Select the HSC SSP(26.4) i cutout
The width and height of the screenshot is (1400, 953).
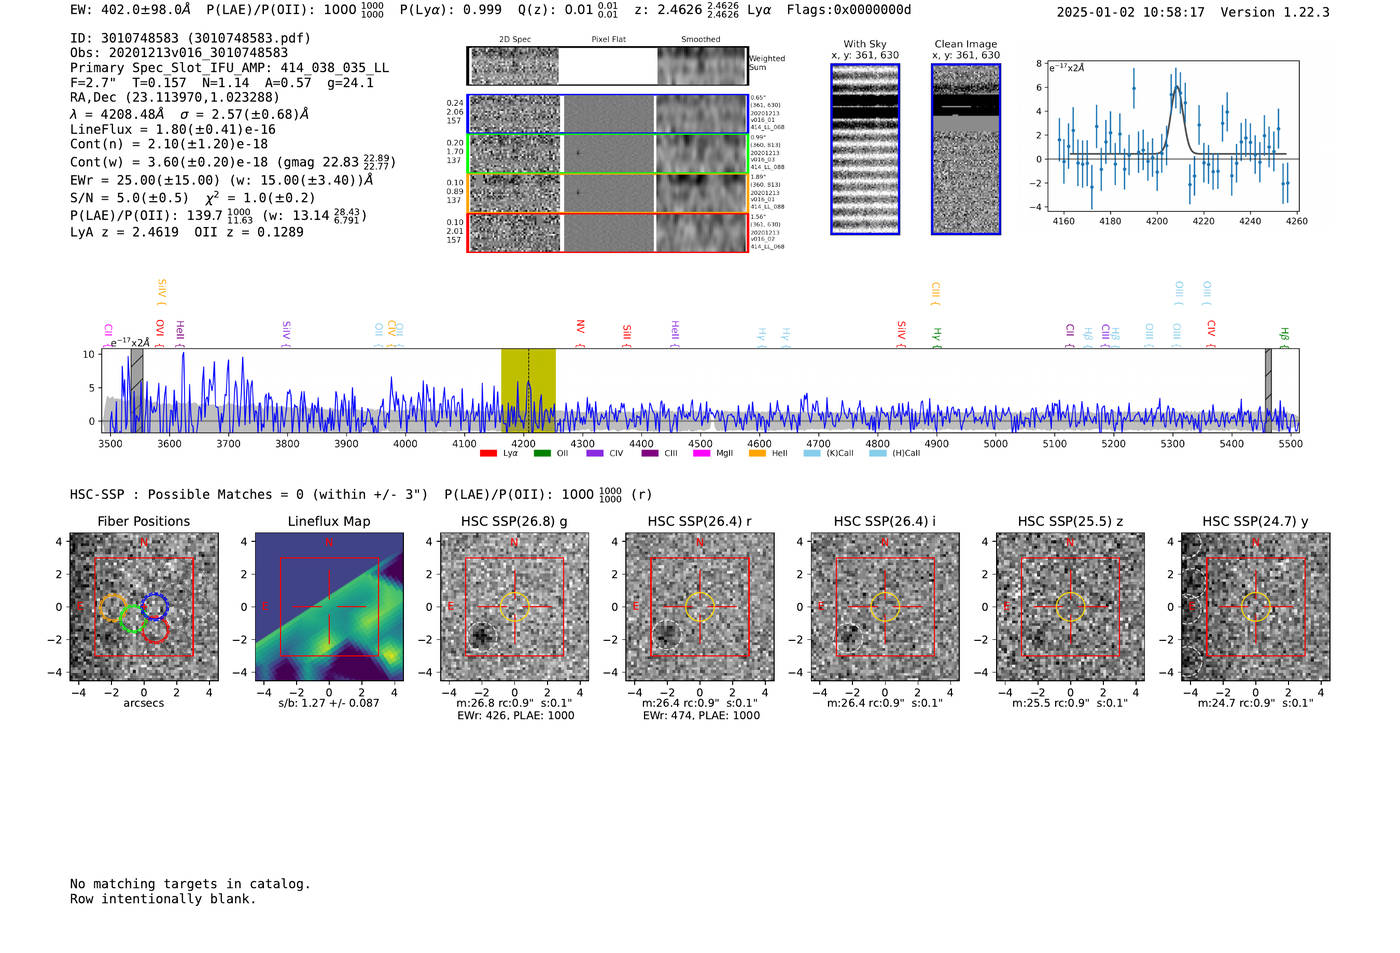coord(885,607)
